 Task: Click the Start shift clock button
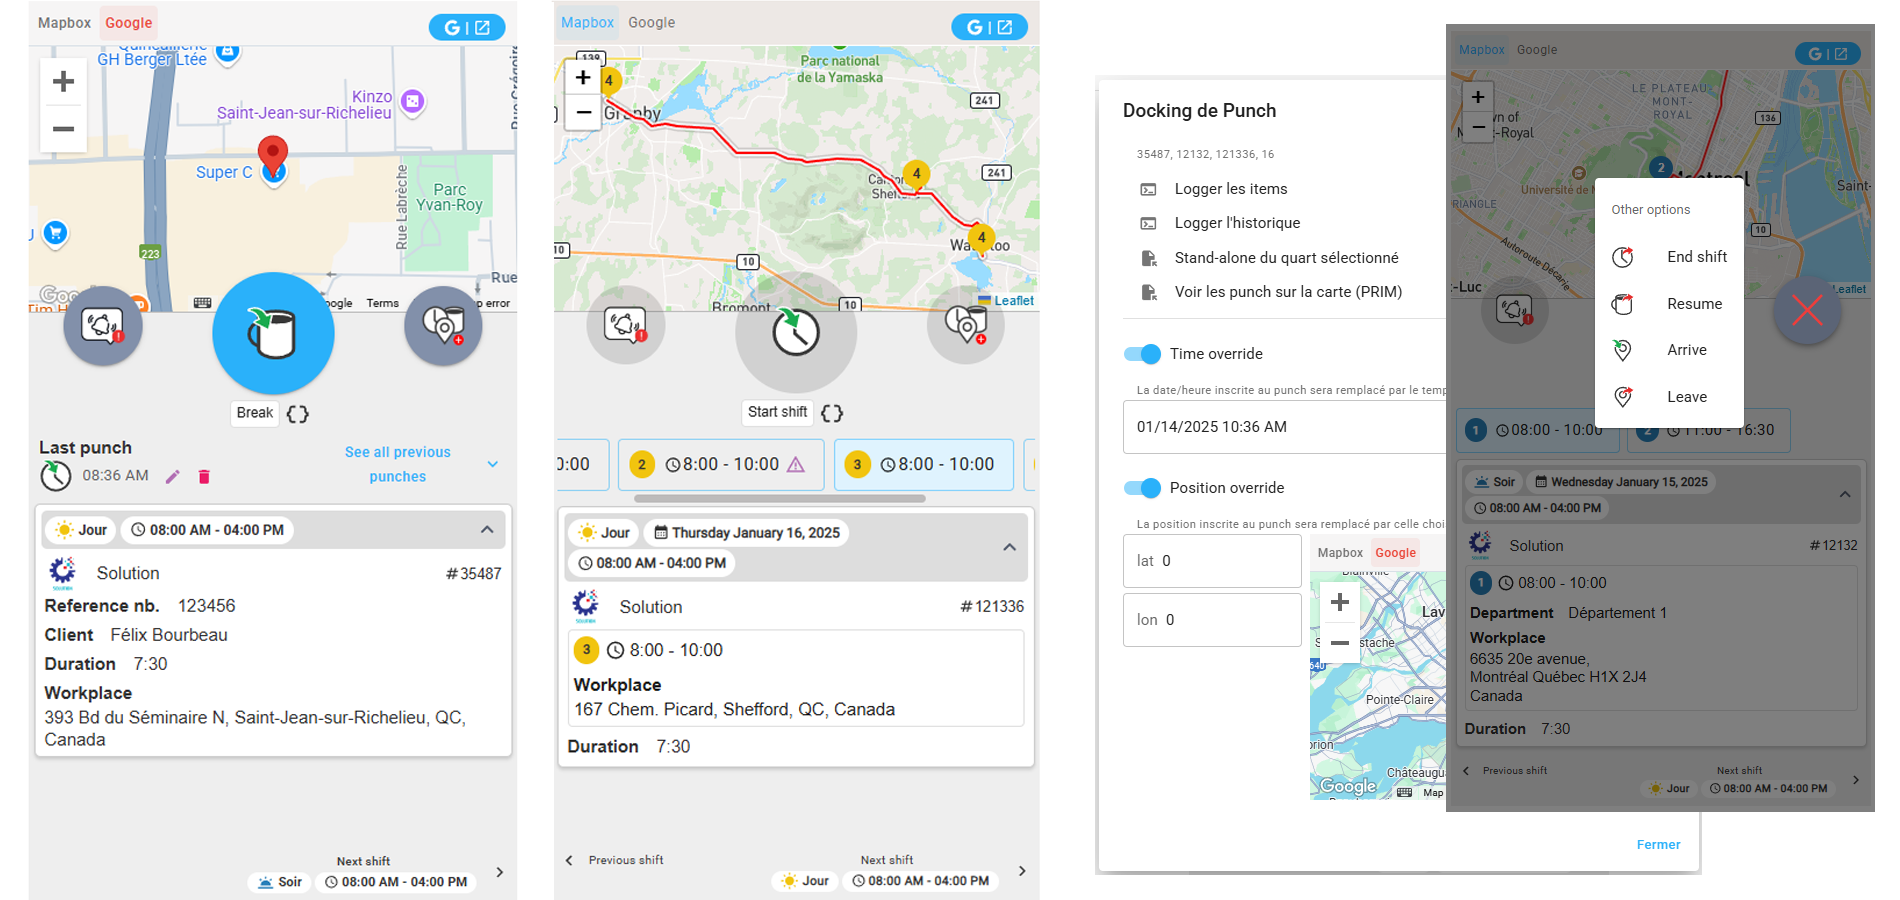pos(796,332)
